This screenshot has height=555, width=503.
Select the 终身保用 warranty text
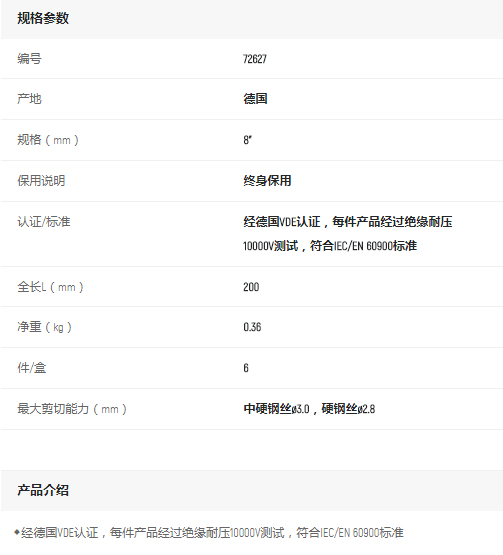(x=267, y=181)
